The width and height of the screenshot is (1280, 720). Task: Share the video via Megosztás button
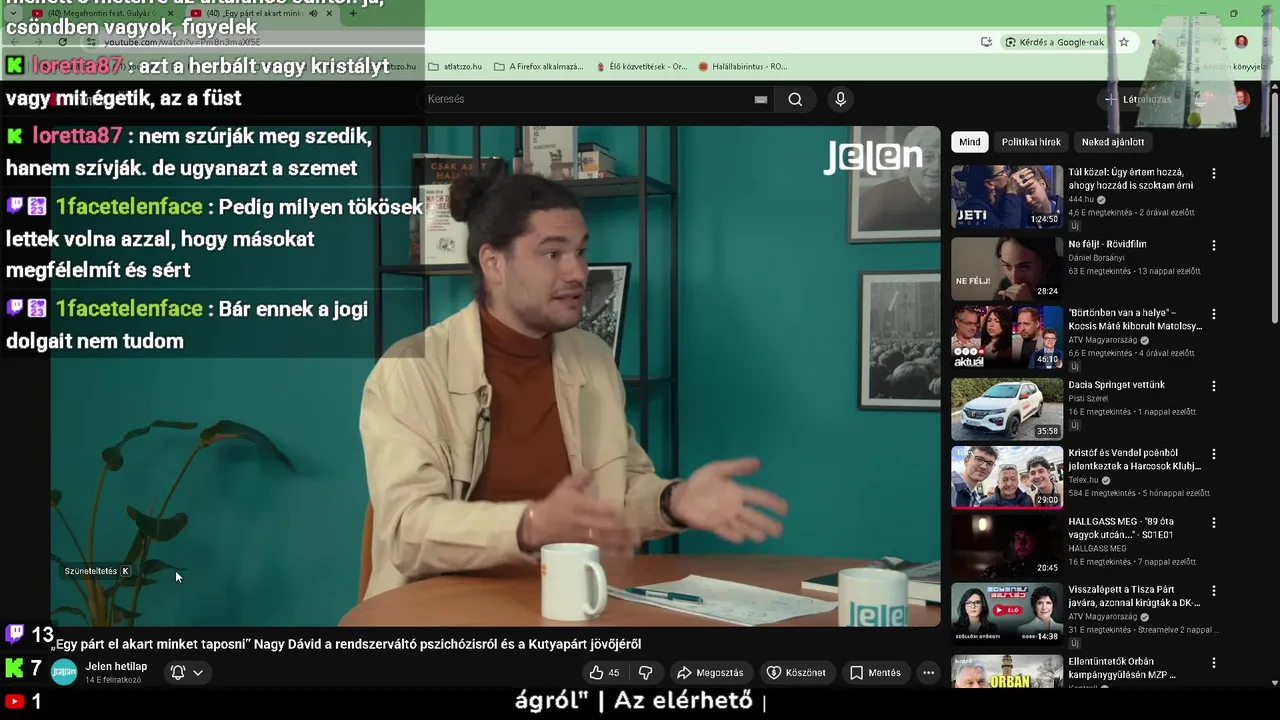point(710,673)
